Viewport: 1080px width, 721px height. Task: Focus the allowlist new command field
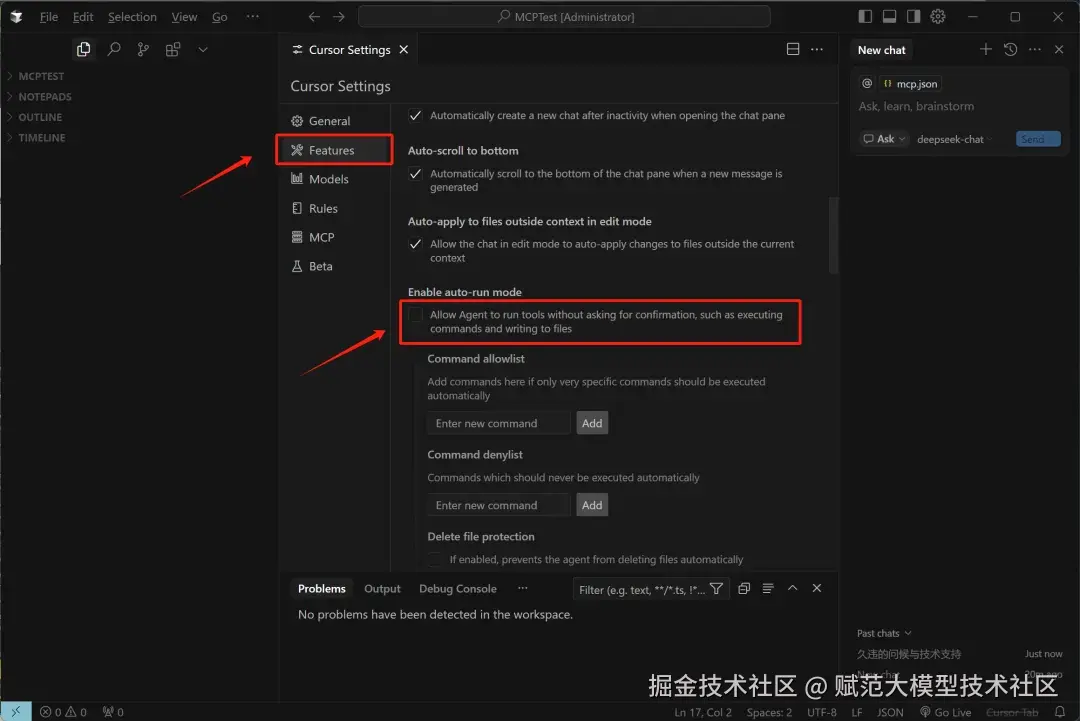499,423
